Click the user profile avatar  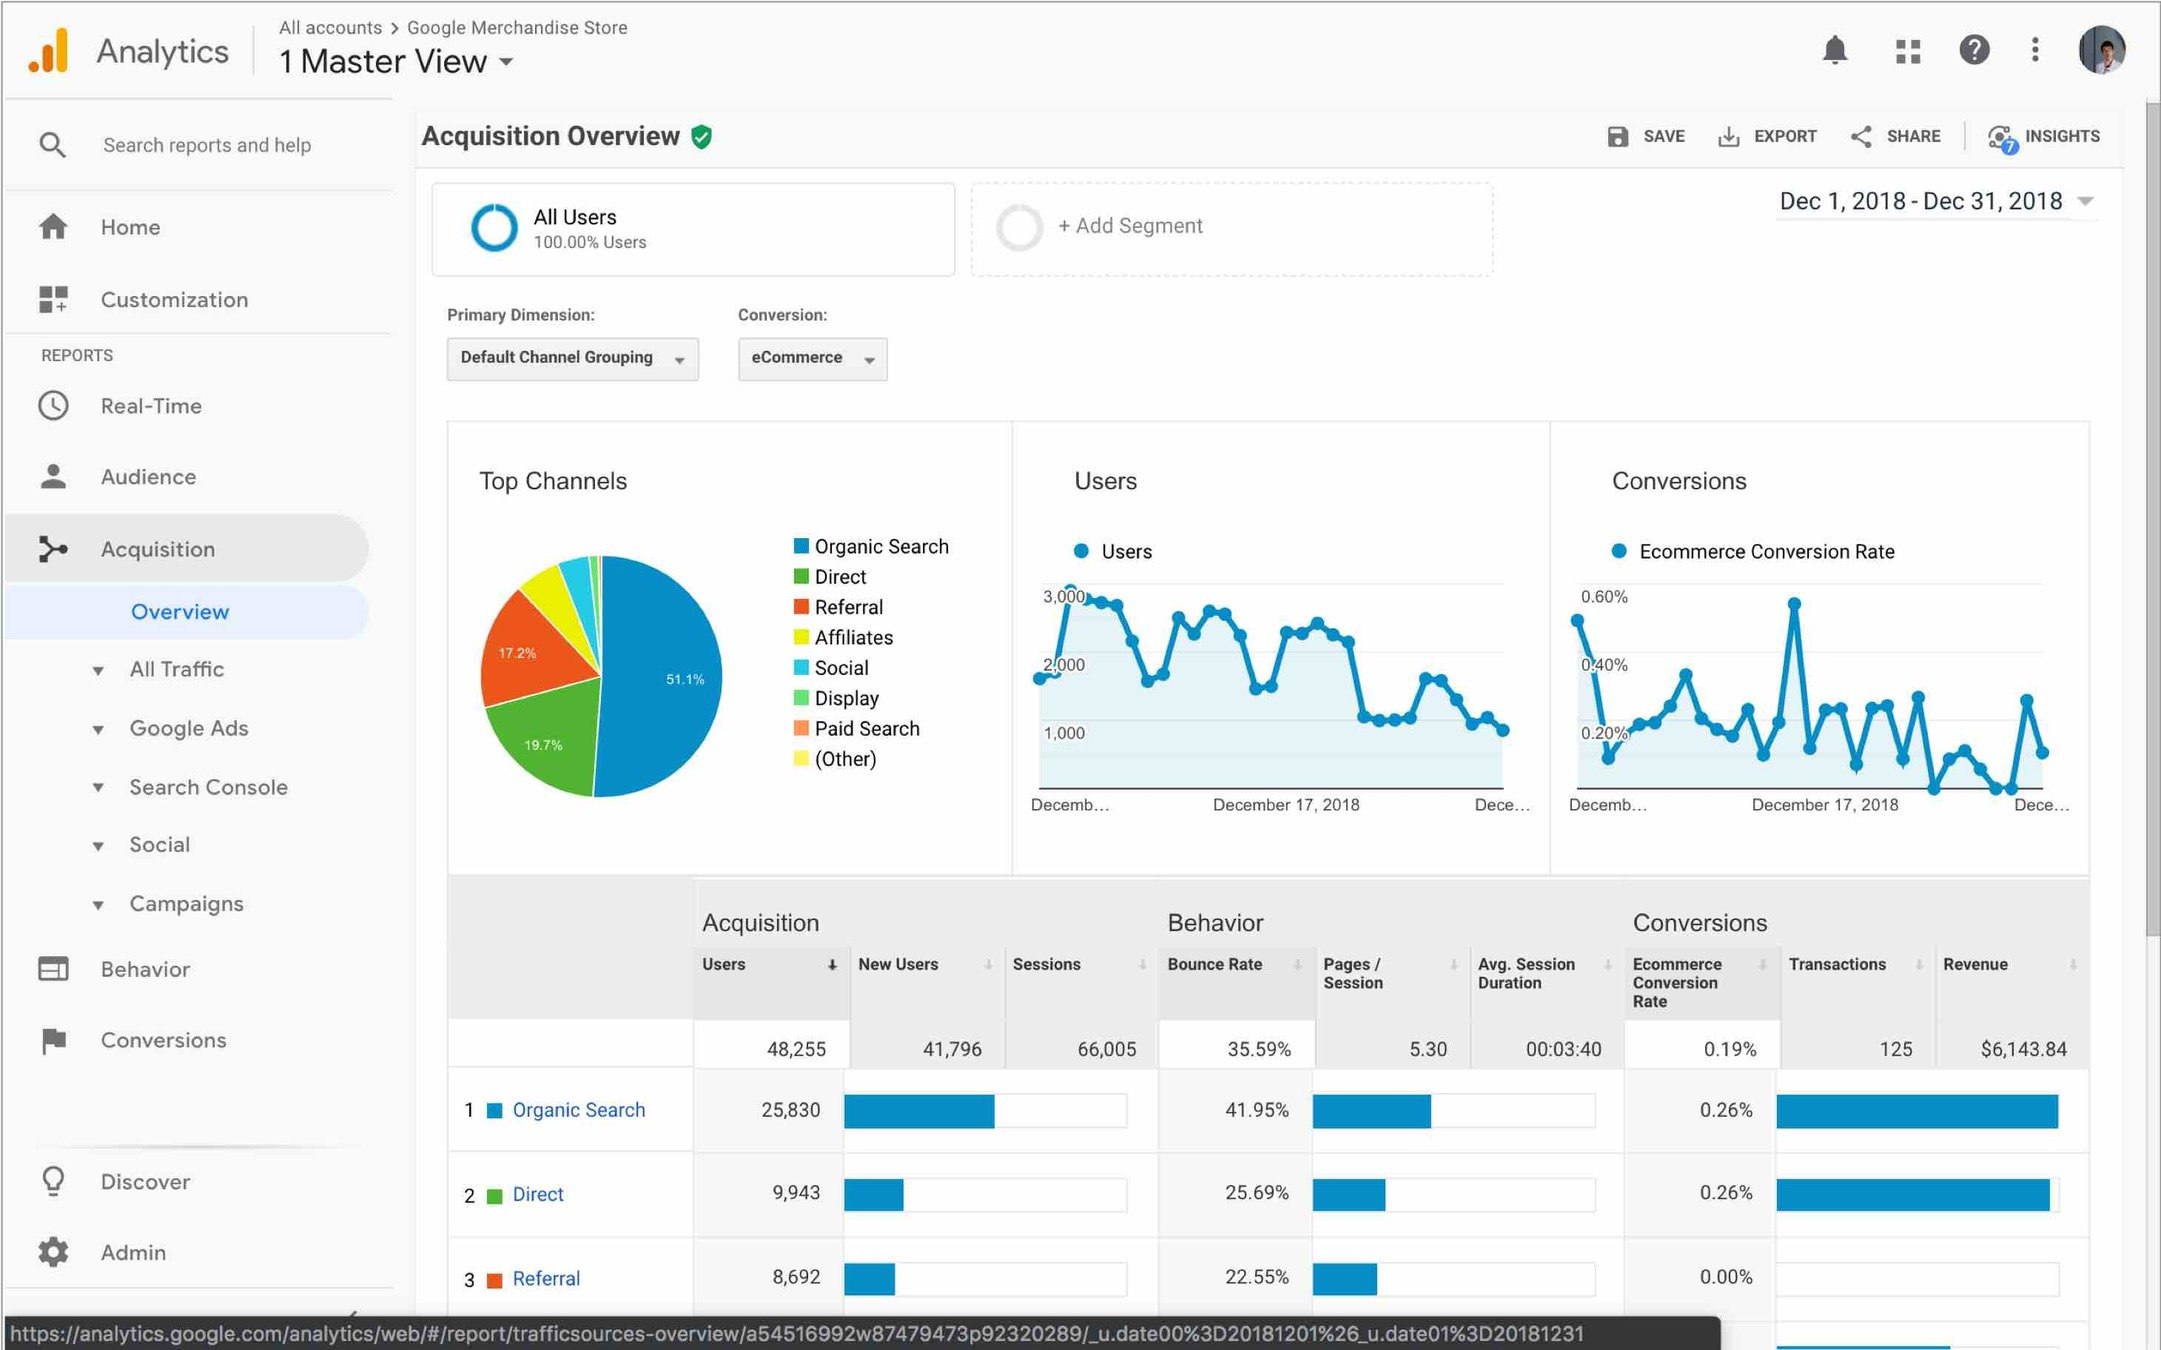point(2101,50)
